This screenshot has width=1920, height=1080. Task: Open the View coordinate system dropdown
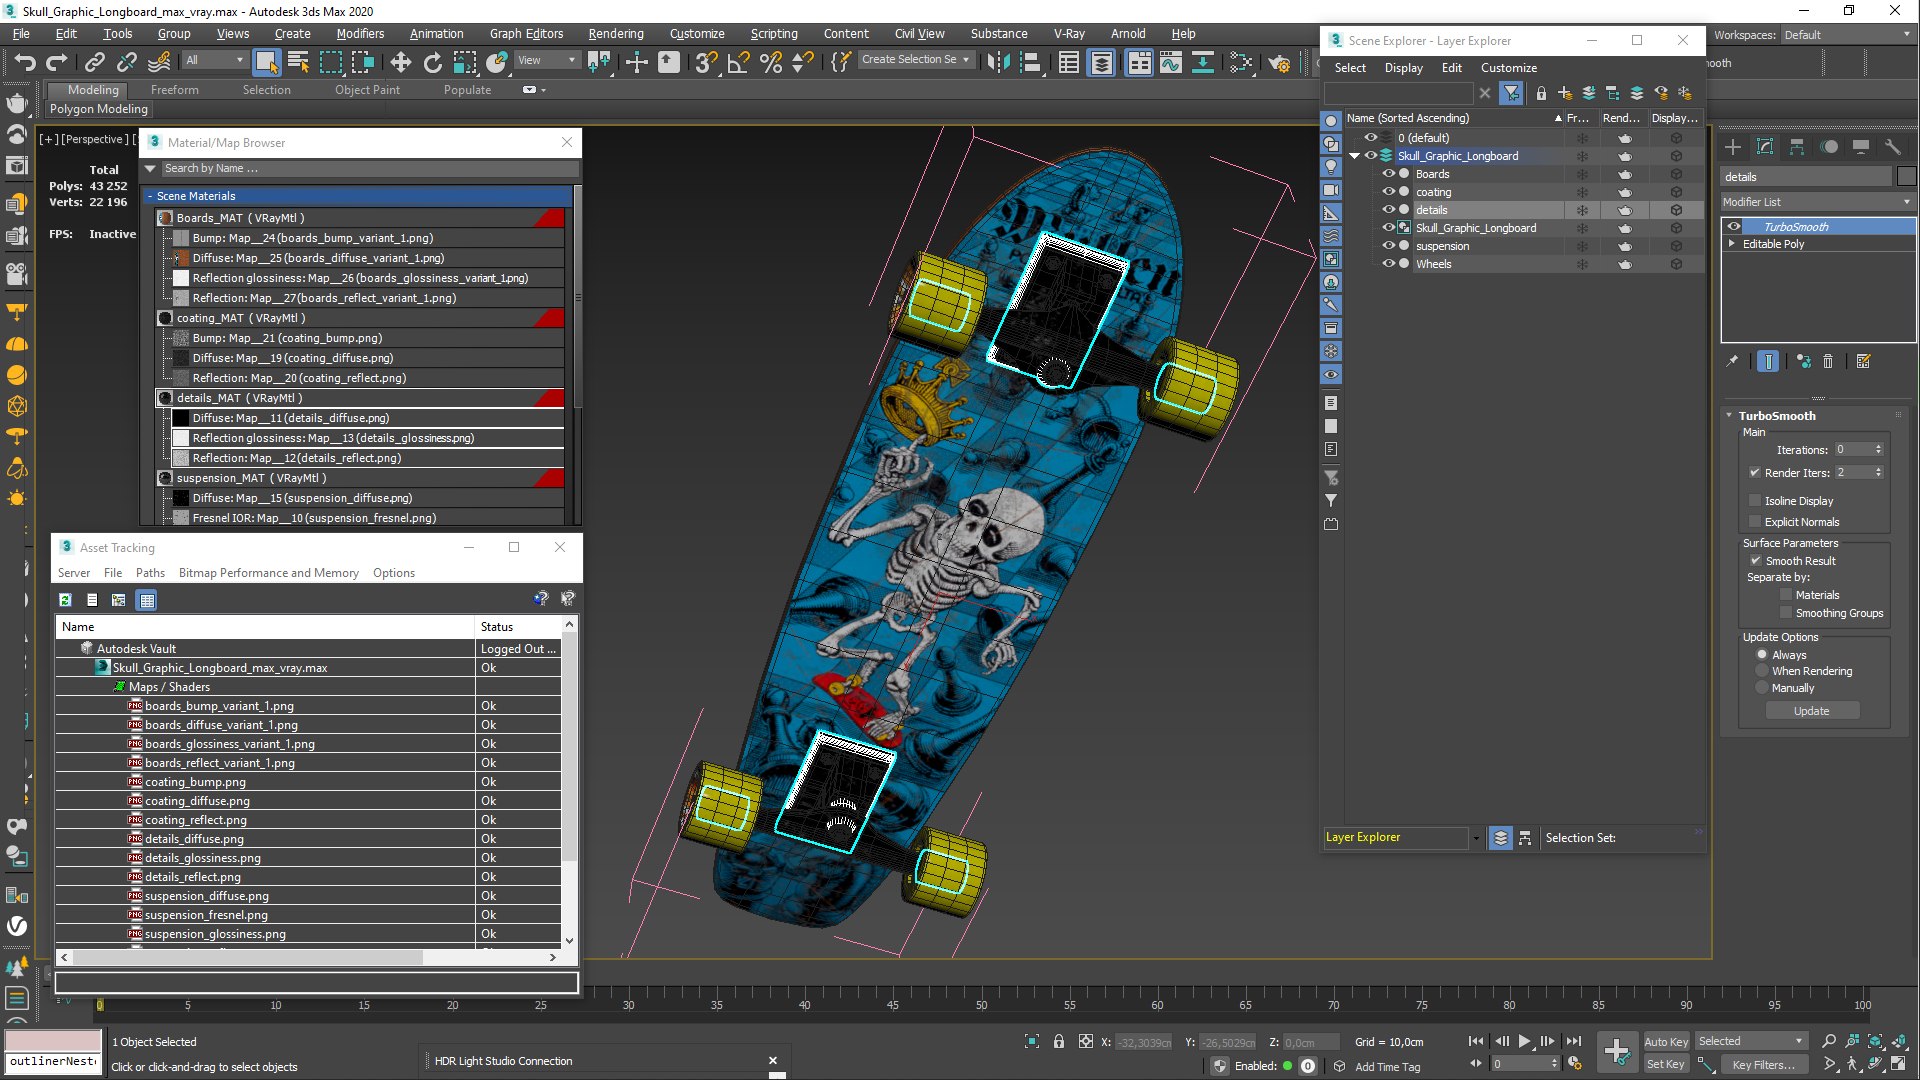(547, 61)
